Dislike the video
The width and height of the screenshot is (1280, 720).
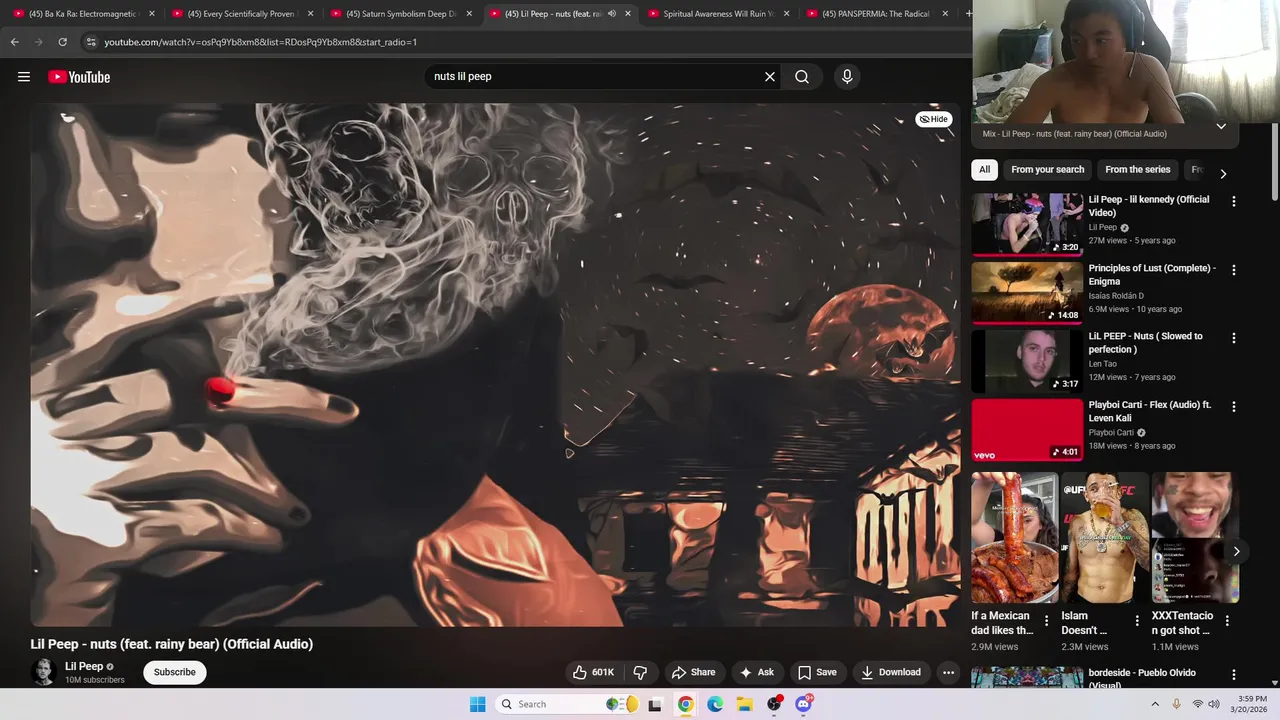(x=640, y=672)
